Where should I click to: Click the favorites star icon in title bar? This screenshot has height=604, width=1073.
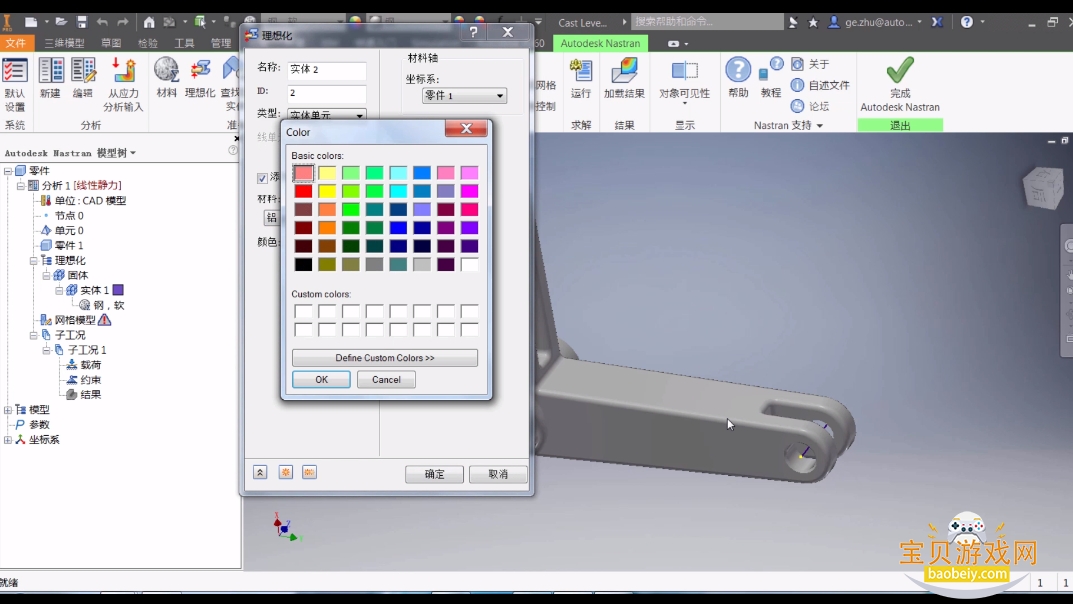point(813,23)
